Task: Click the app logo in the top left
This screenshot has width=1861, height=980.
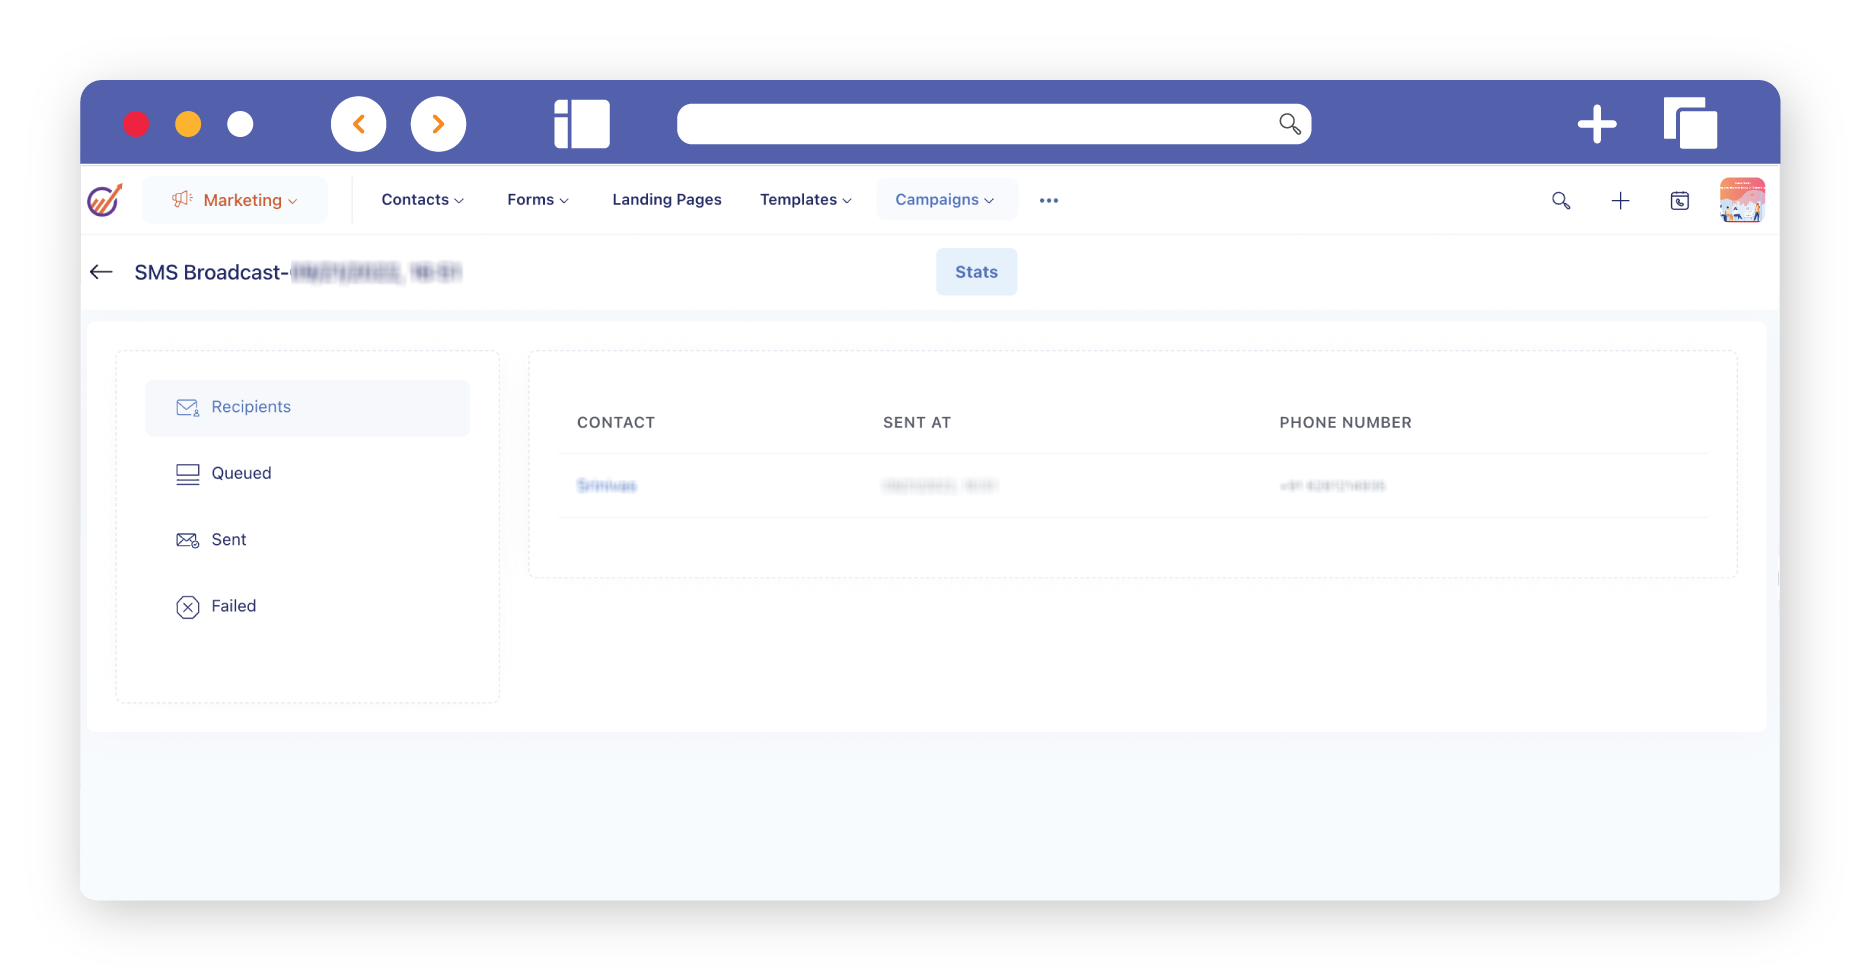Action: tap(105, 200)
